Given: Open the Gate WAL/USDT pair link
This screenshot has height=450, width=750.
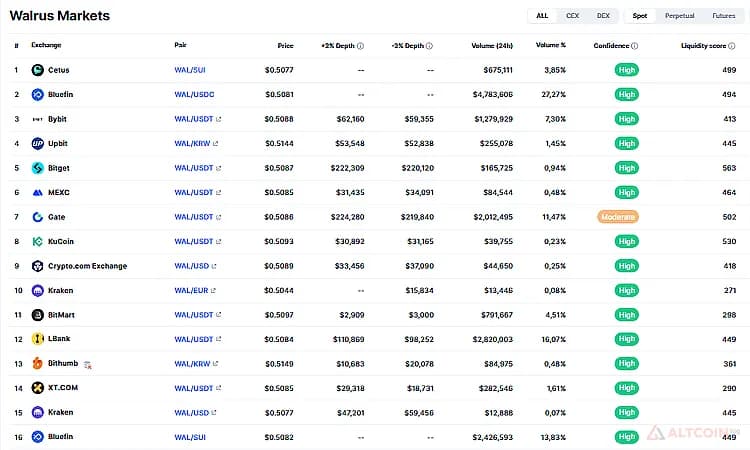Looking at the screenshot, I should 194,217.
